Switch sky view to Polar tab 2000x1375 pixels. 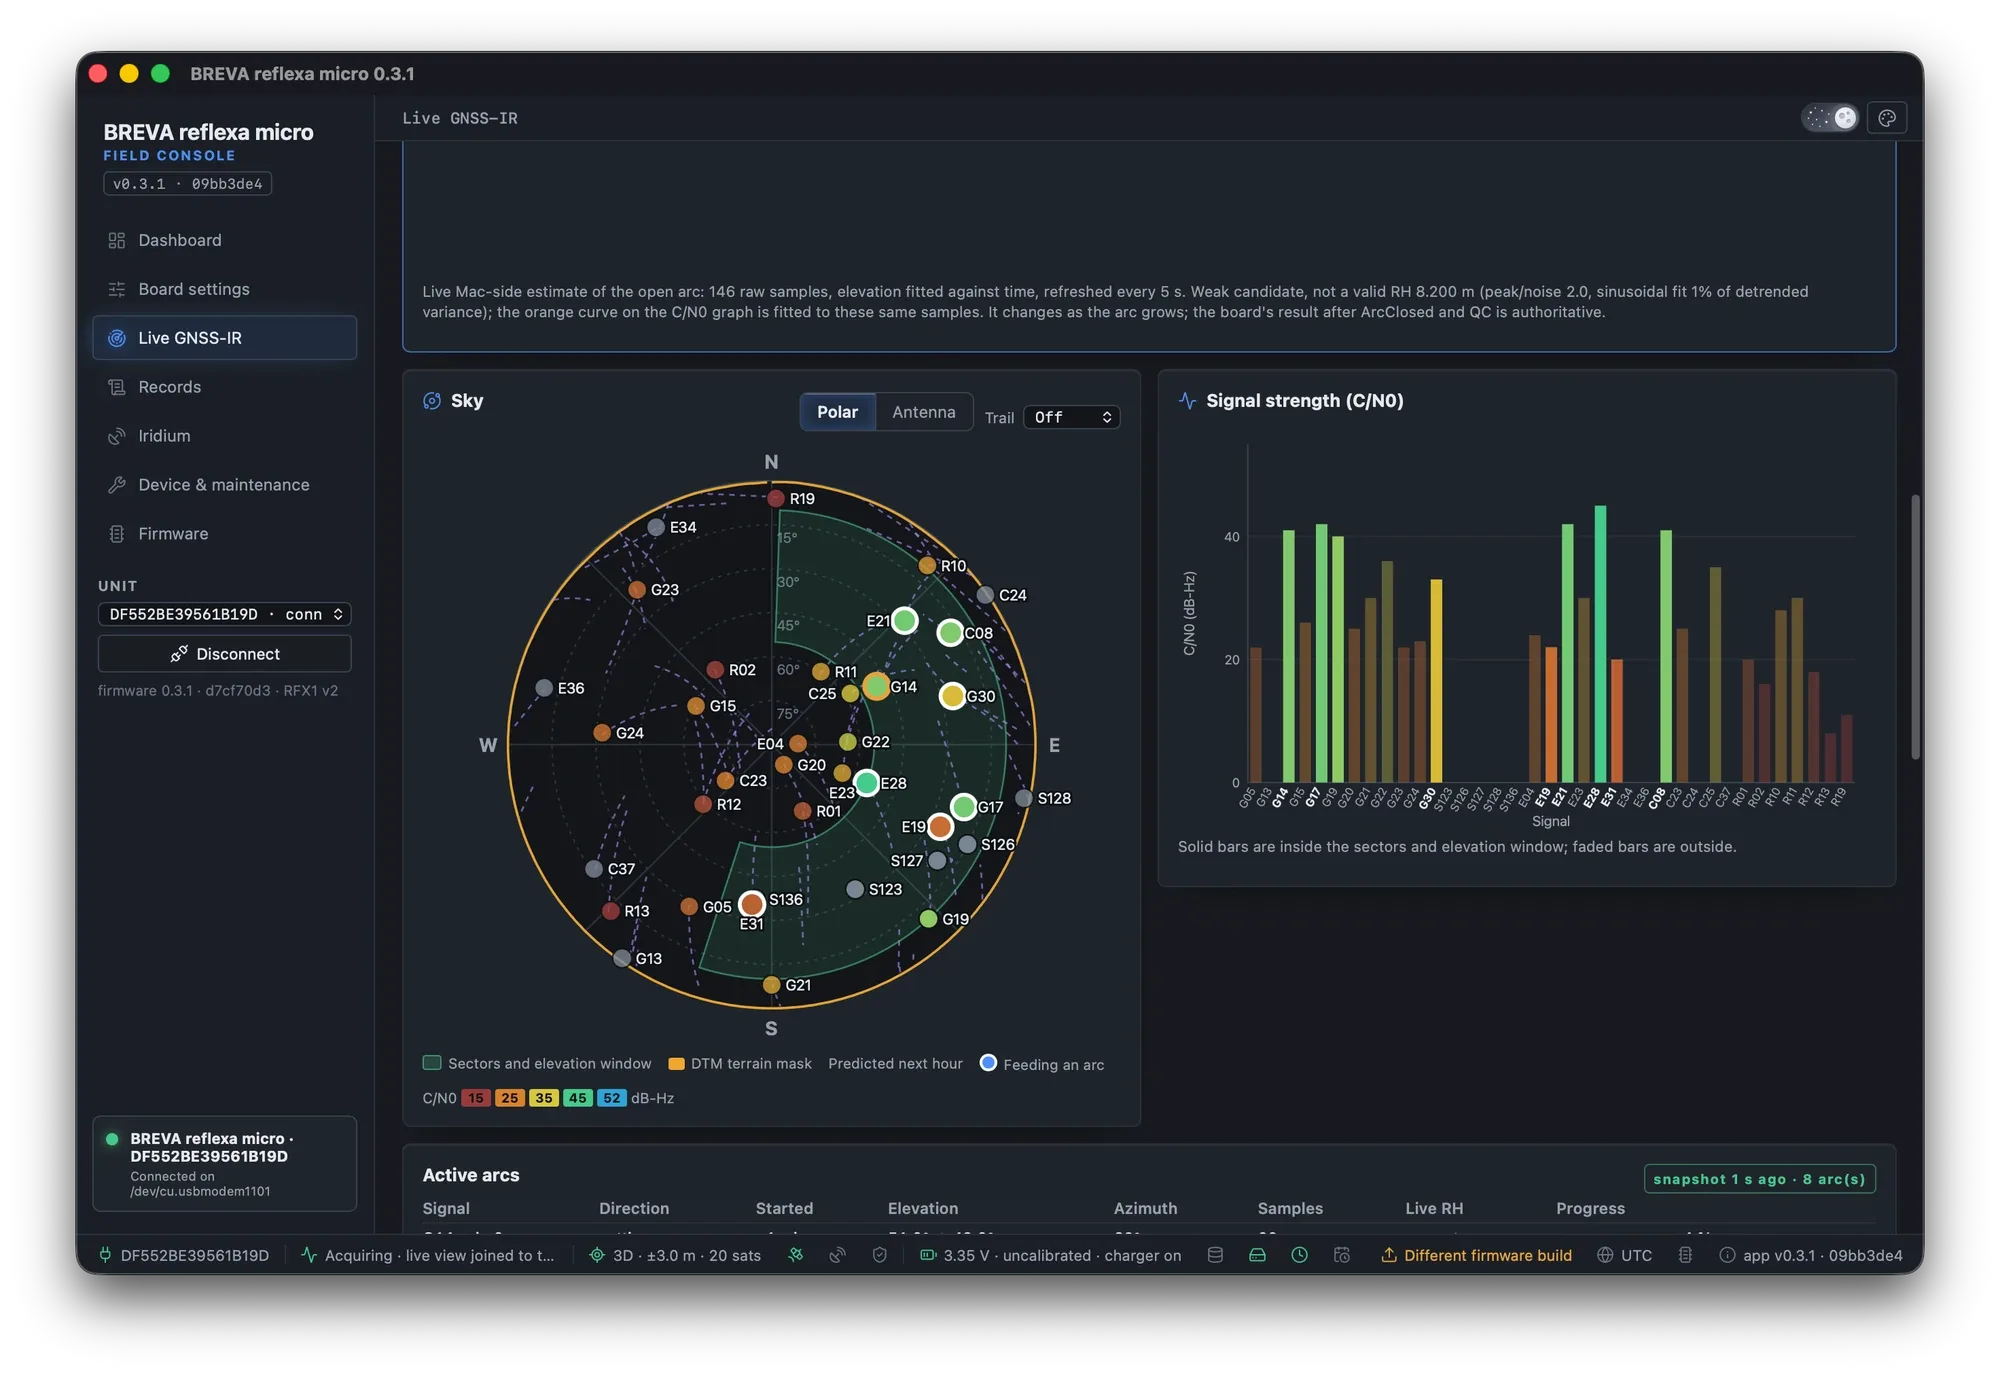[x=837, y=412]
